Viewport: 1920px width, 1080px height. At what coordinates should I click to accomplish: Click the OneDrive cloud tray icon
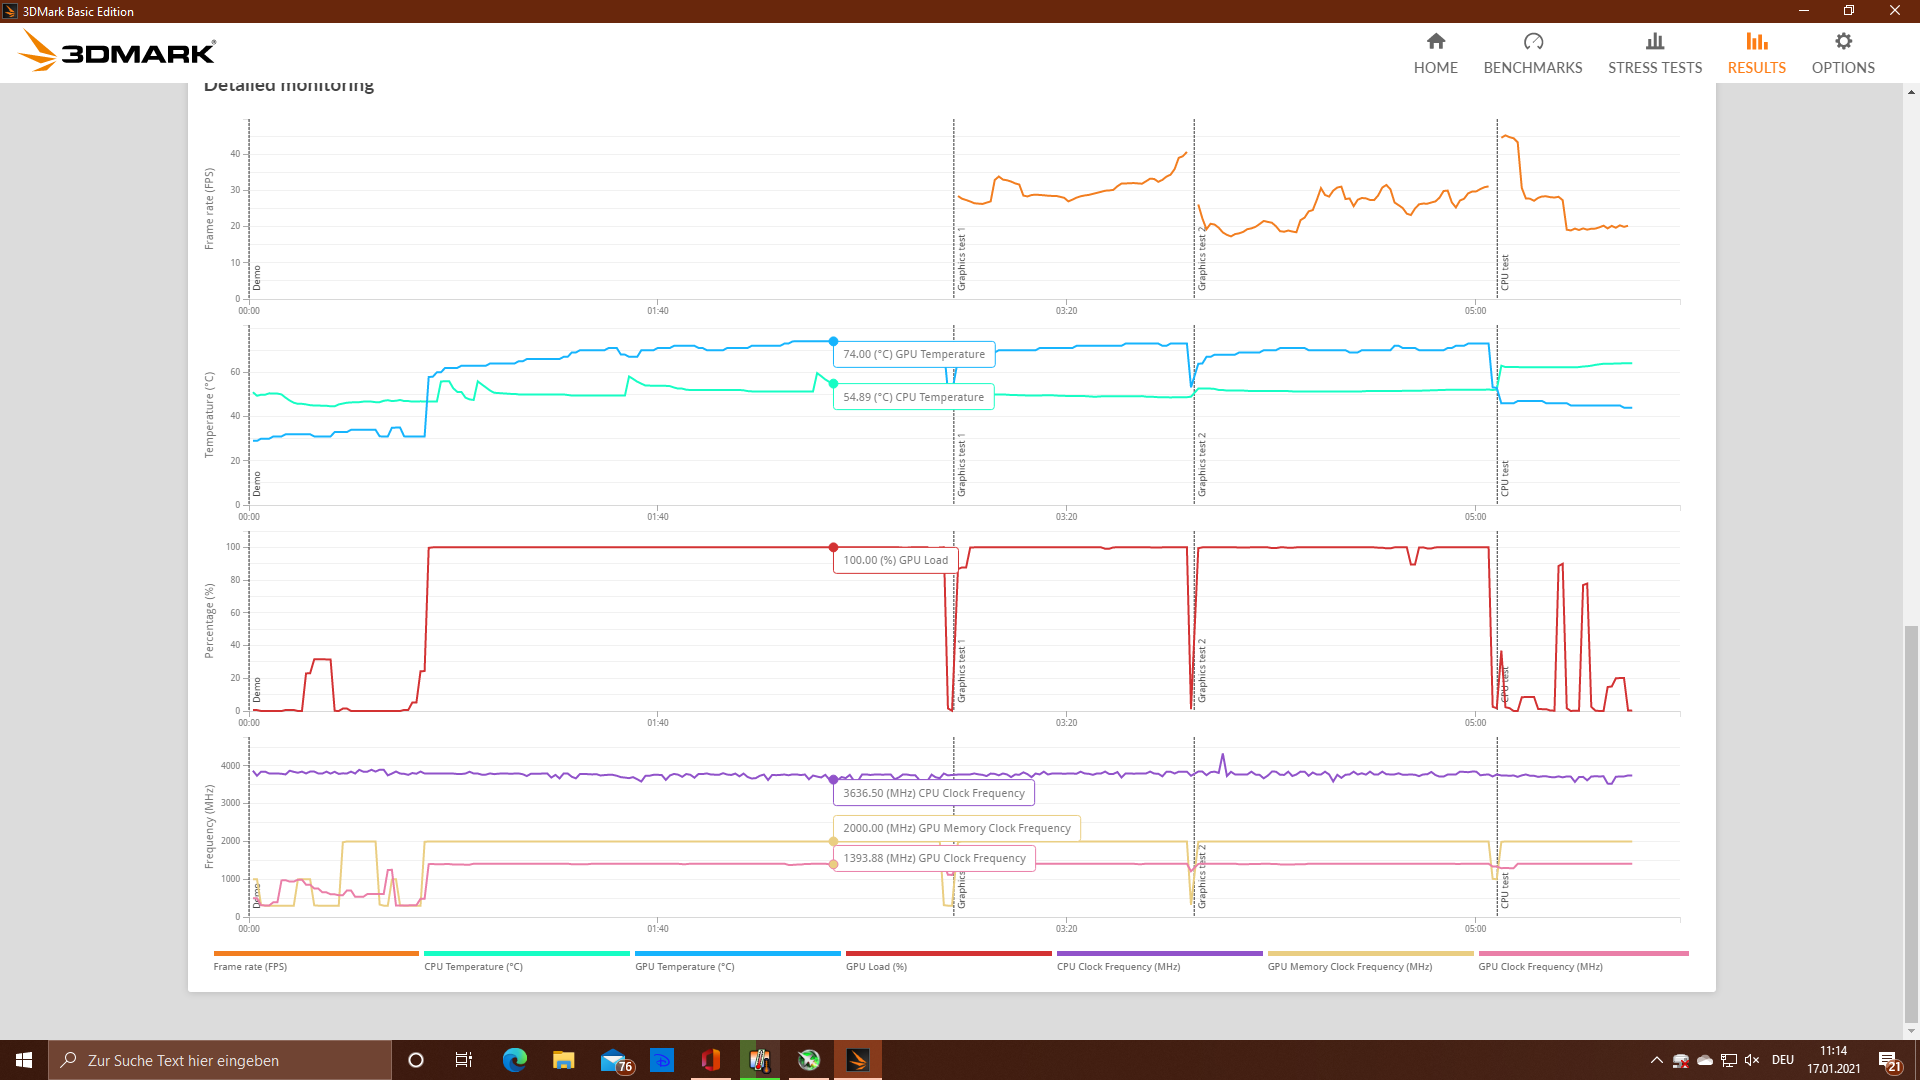click(x=1705, y=1060)
